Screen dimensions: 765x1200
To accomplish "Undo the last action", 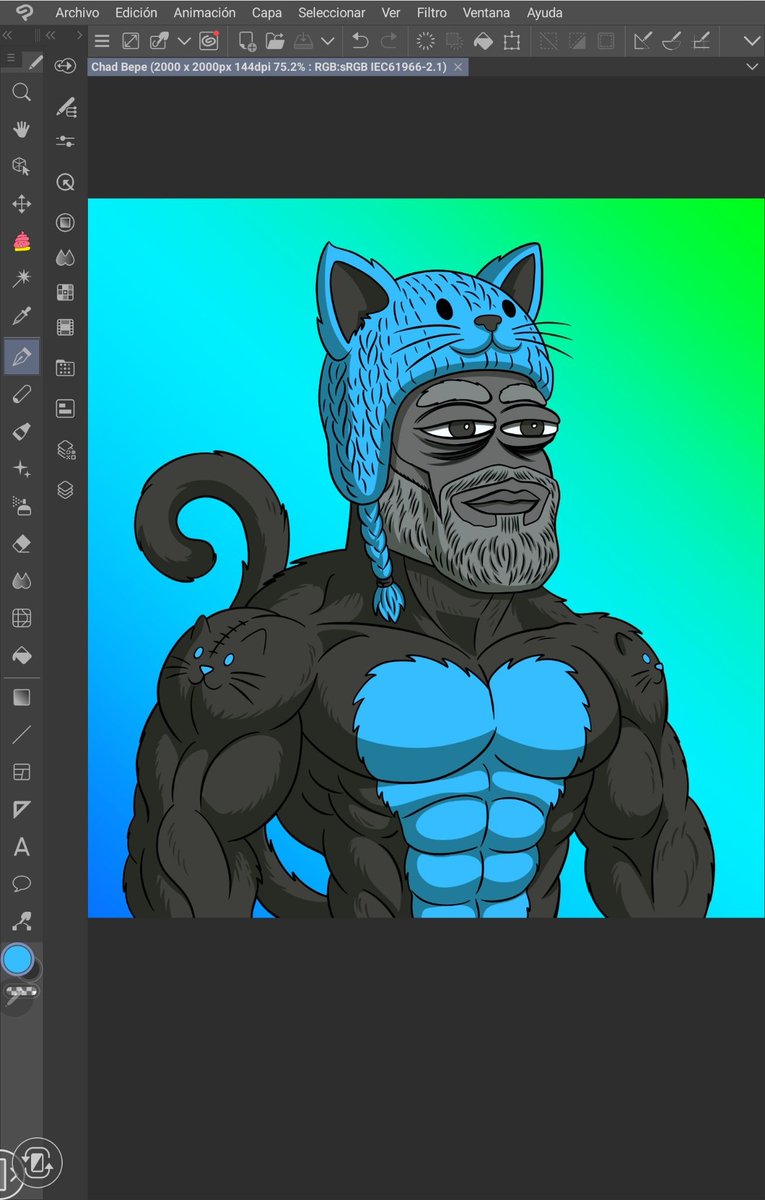I will point(360,41).
